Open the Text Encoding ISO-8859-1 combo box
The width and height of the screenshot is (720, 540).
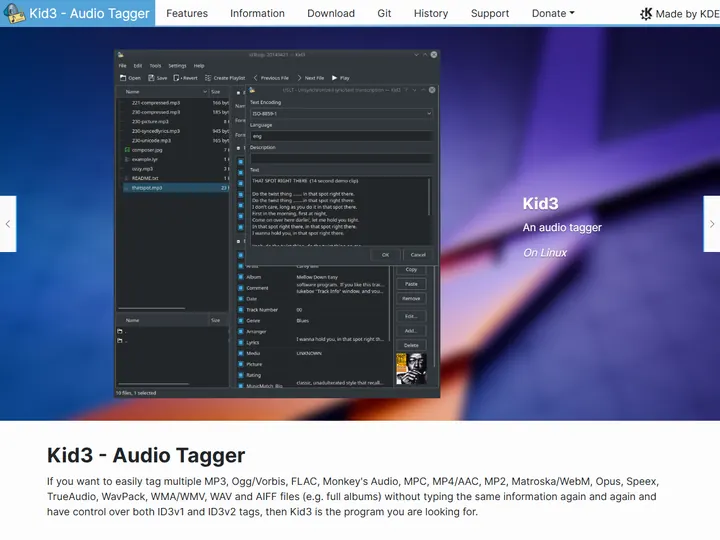click(x=341, y=113)
